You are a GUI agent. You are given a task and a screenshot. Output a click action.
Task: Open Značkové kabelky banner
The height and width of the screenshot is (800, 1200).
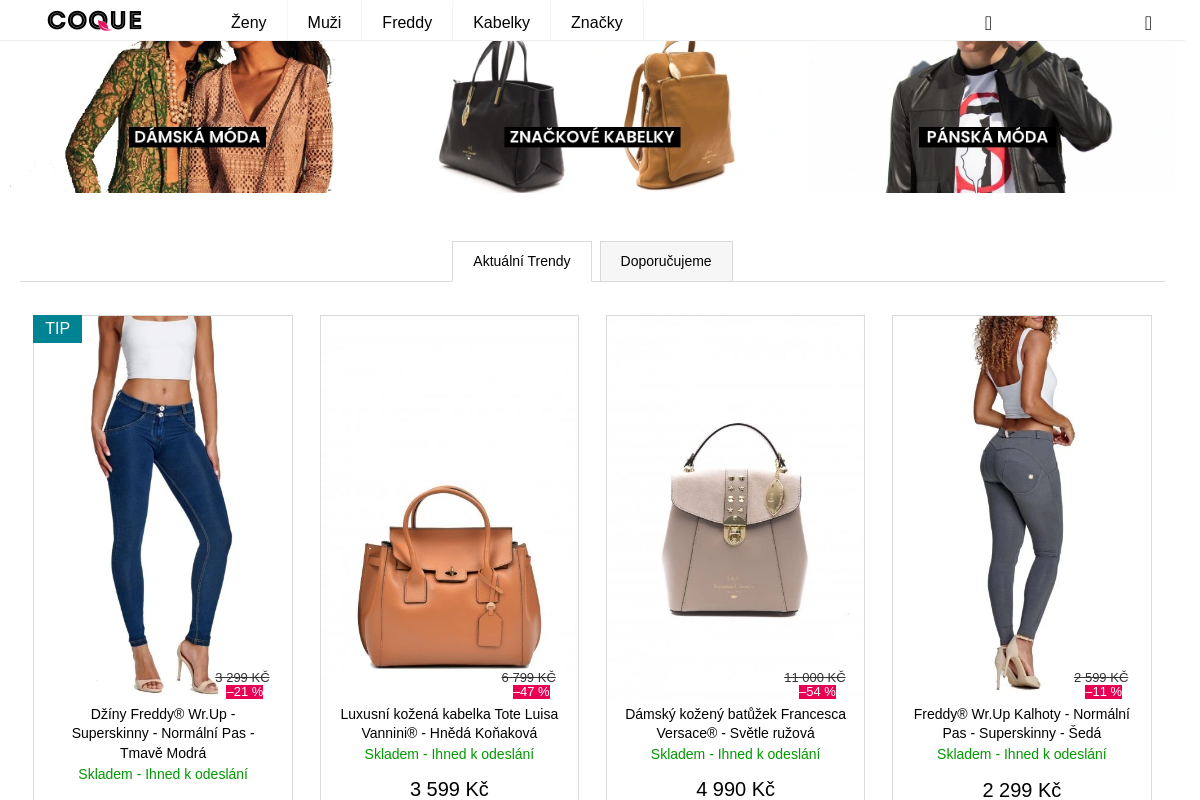[592, 117]
